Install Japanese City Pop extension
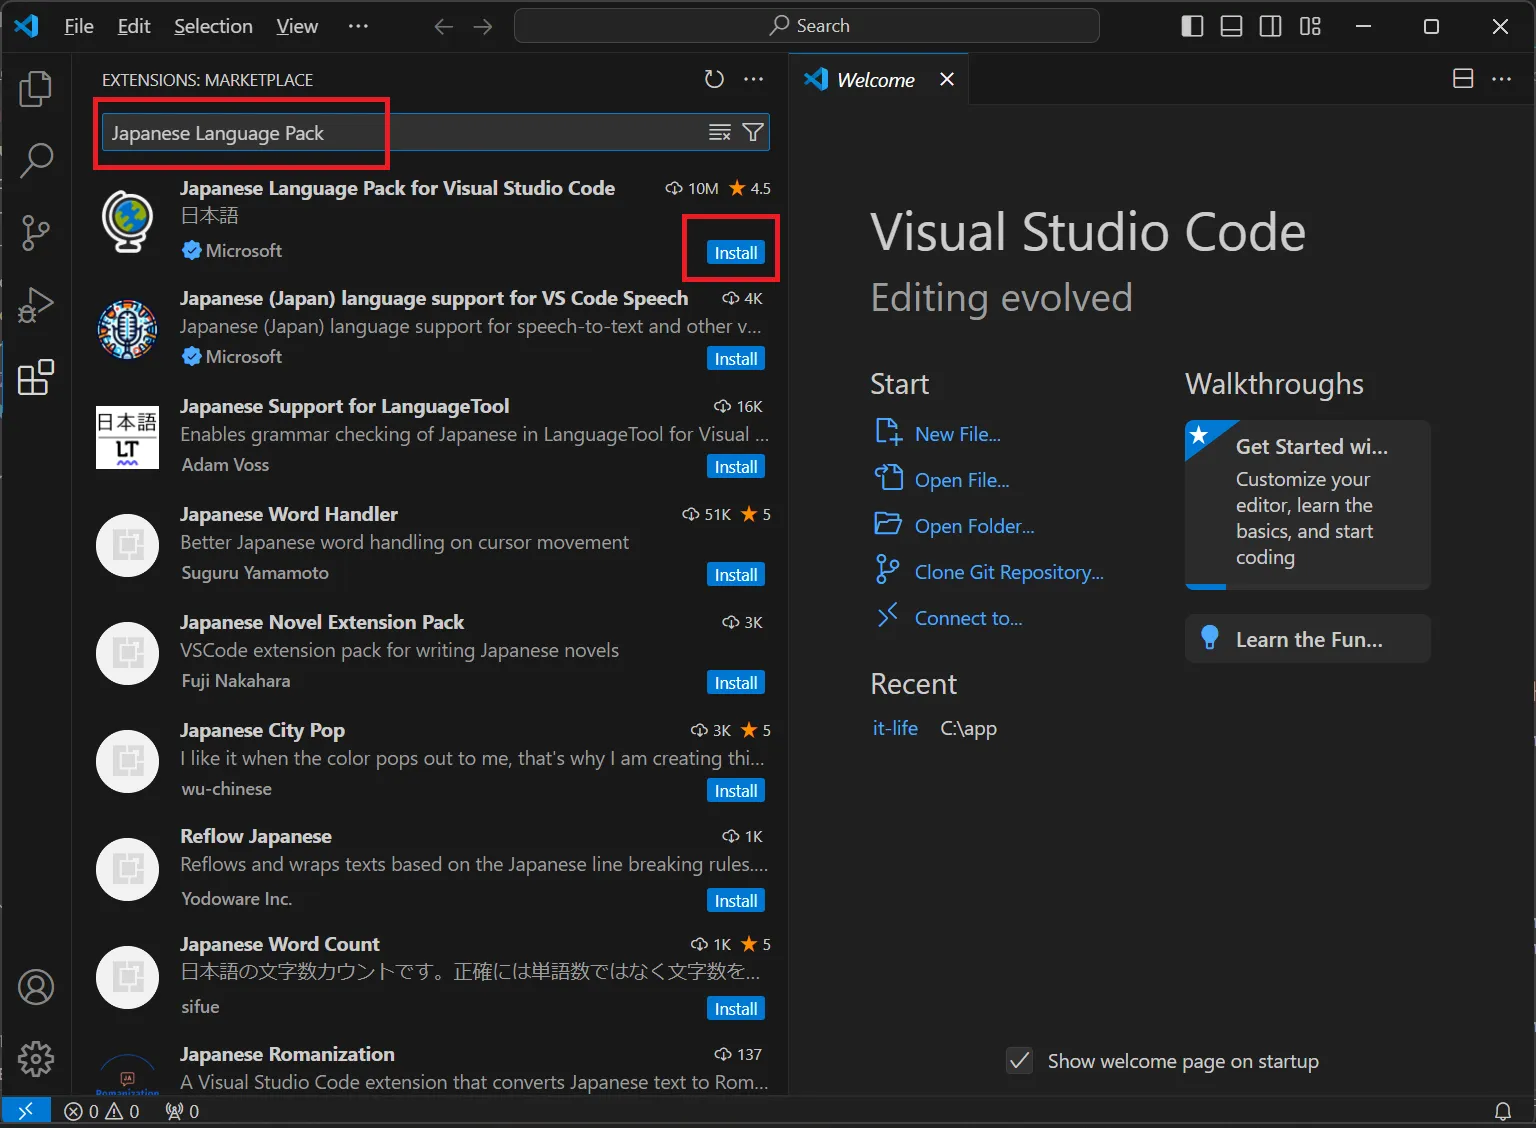Screen dimensions: 1536x1128 coord(736,791)
